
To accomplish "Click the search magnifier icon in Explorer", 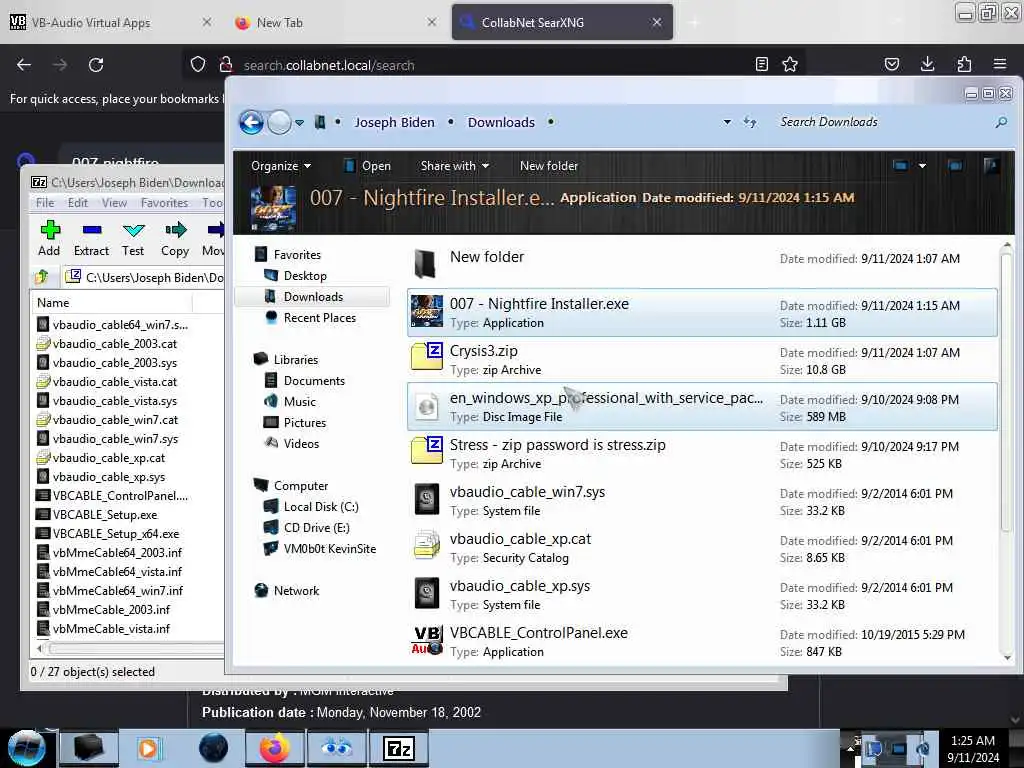I will point(1000,122).
